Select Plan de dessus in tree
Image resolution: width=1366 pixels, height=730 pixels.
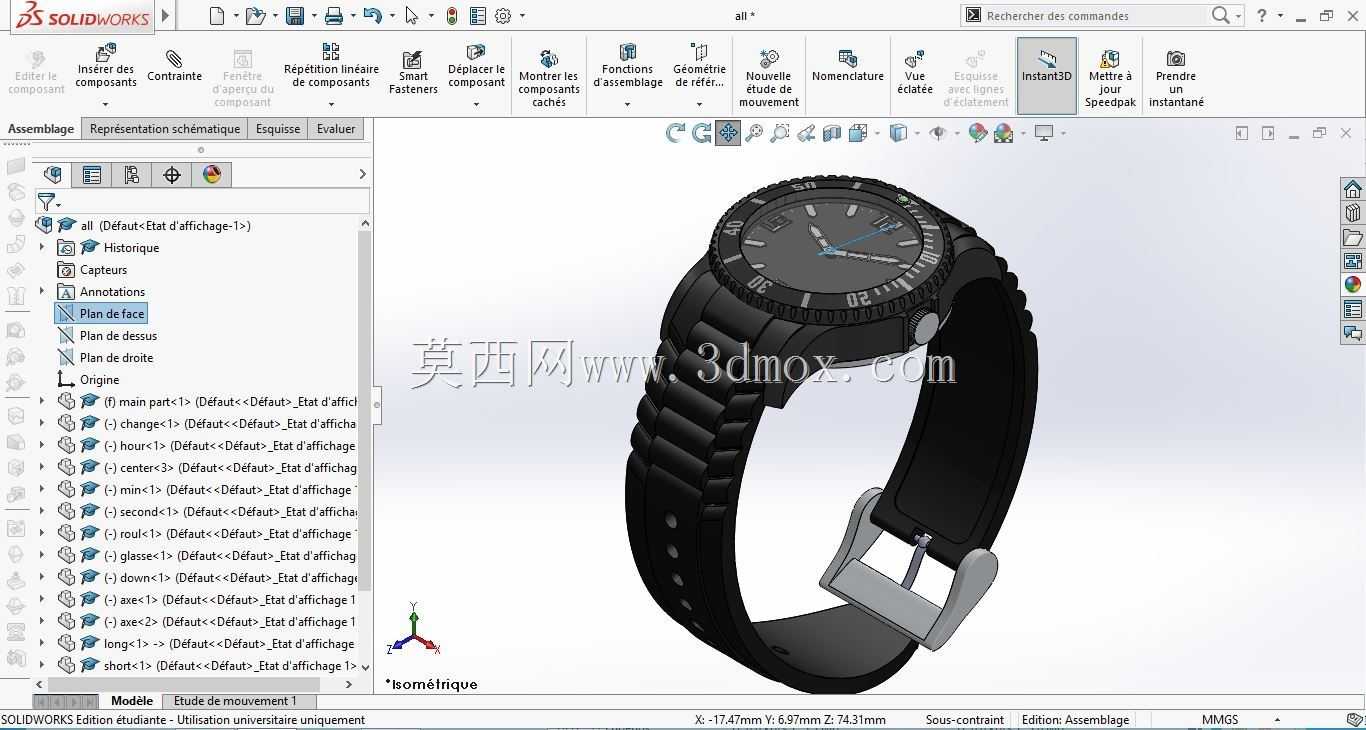click(107, 336)
